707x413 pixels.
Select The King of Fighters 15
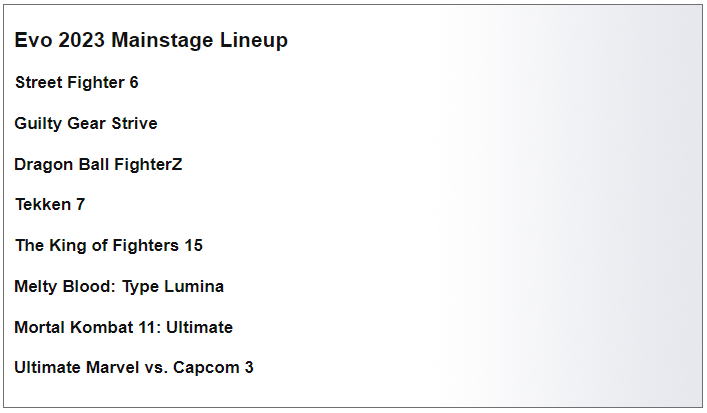click(x=109, y=246)
